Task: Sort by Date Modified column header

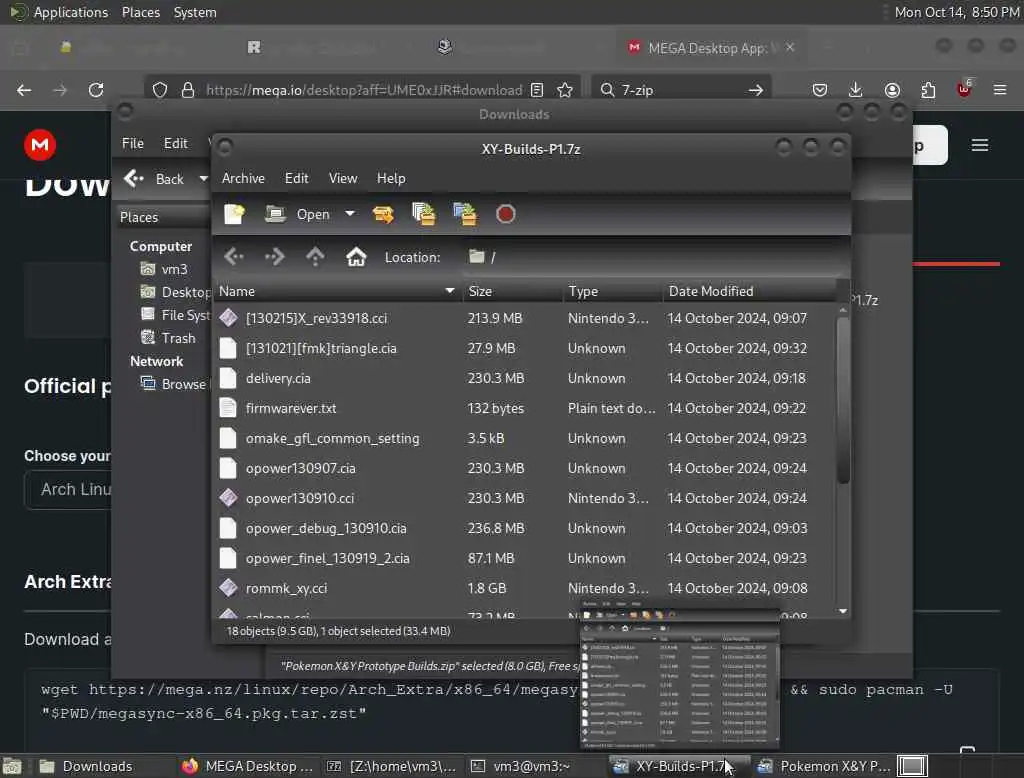Action: [749, 291]
